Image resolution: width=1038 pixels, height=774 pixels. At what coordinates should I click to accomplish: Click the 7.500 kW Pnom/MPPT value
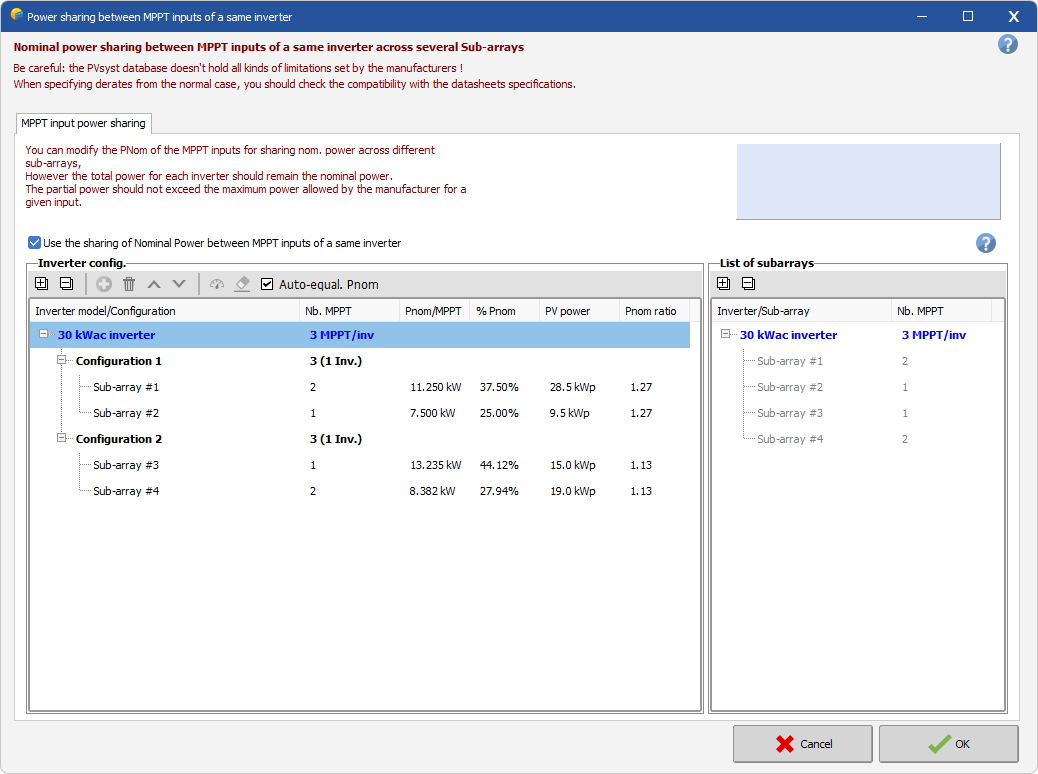coord(432,412)
